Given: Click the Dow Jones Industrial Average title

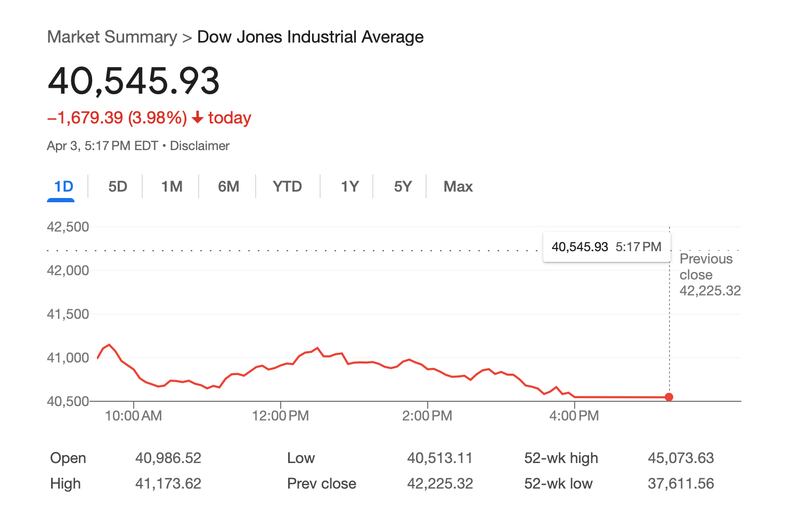Looking at the screenshot, I should [310, 37].
